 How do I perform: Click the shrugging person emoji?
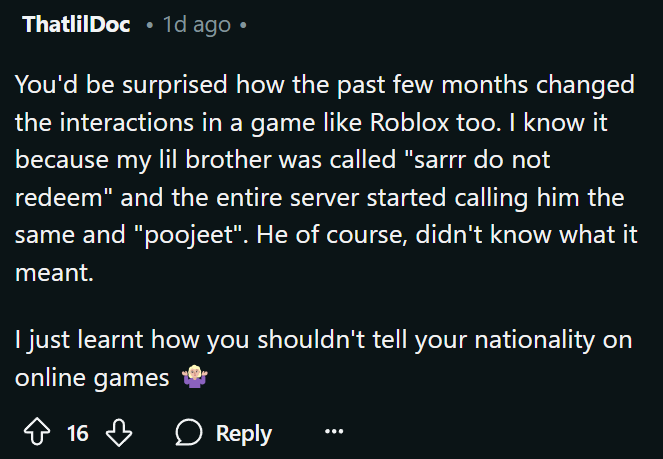(x=195, y=377)
